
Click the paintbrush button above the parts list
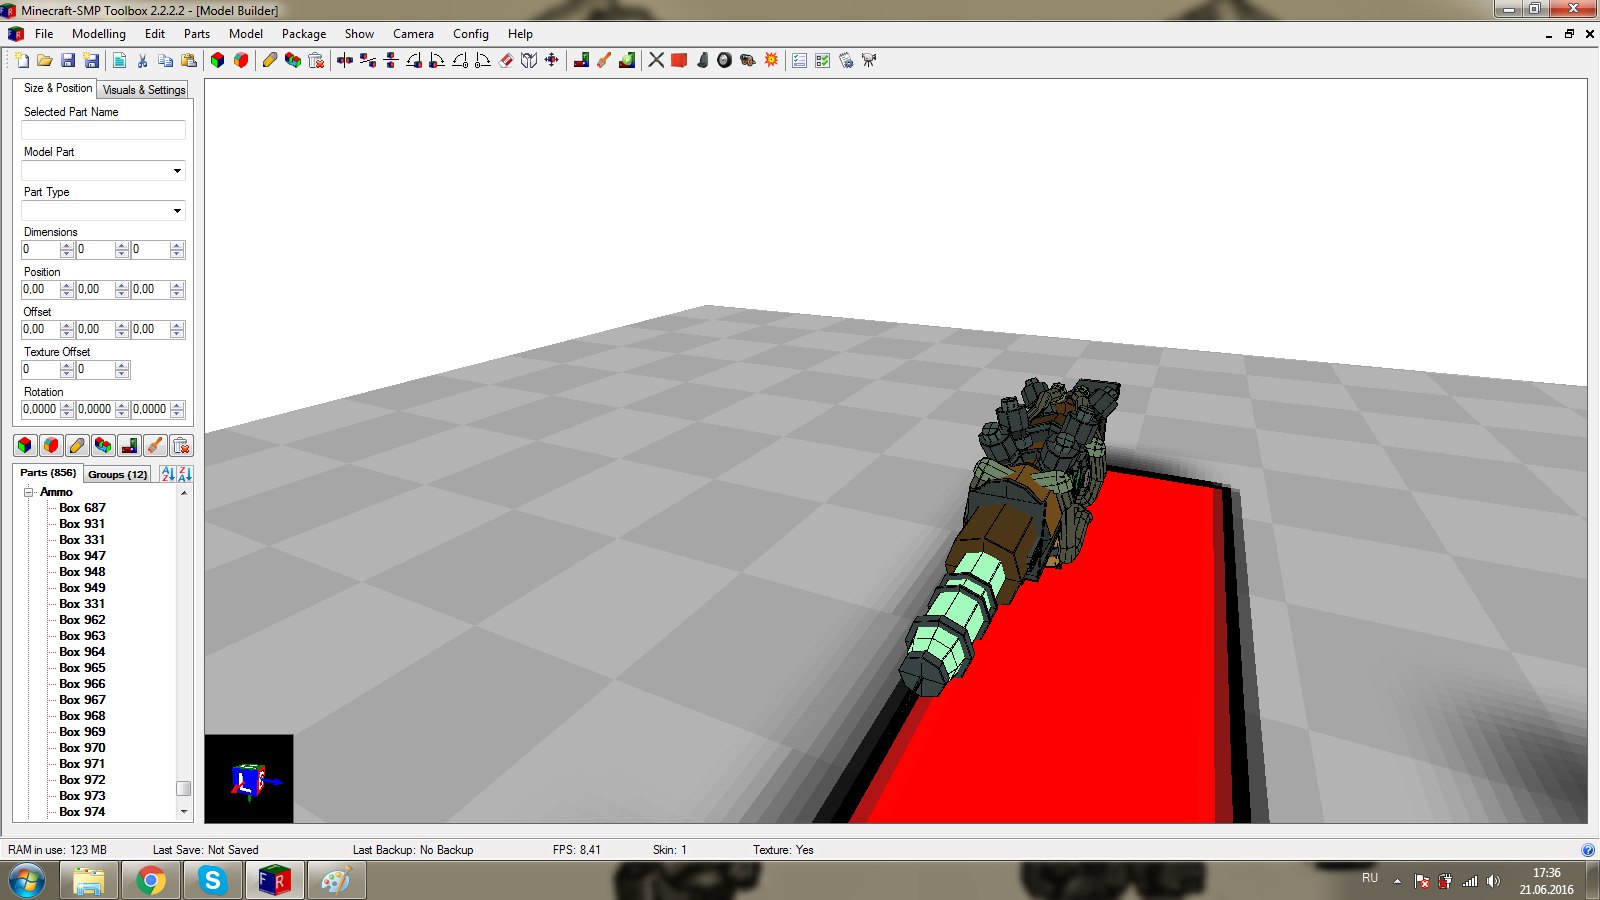(x=155, y=446)
